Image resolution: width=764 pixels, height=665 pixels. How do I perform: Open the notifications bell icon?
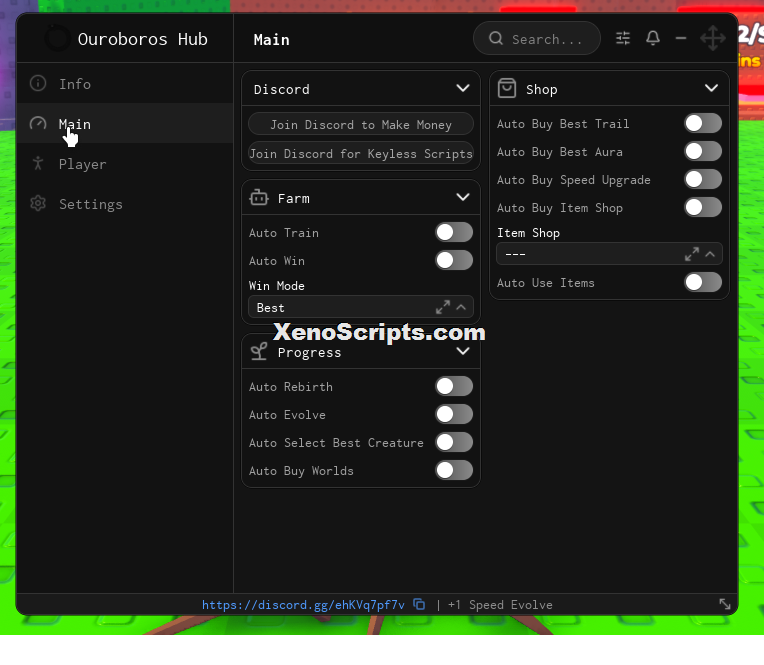pyautogui.click(x=653, y=38)
